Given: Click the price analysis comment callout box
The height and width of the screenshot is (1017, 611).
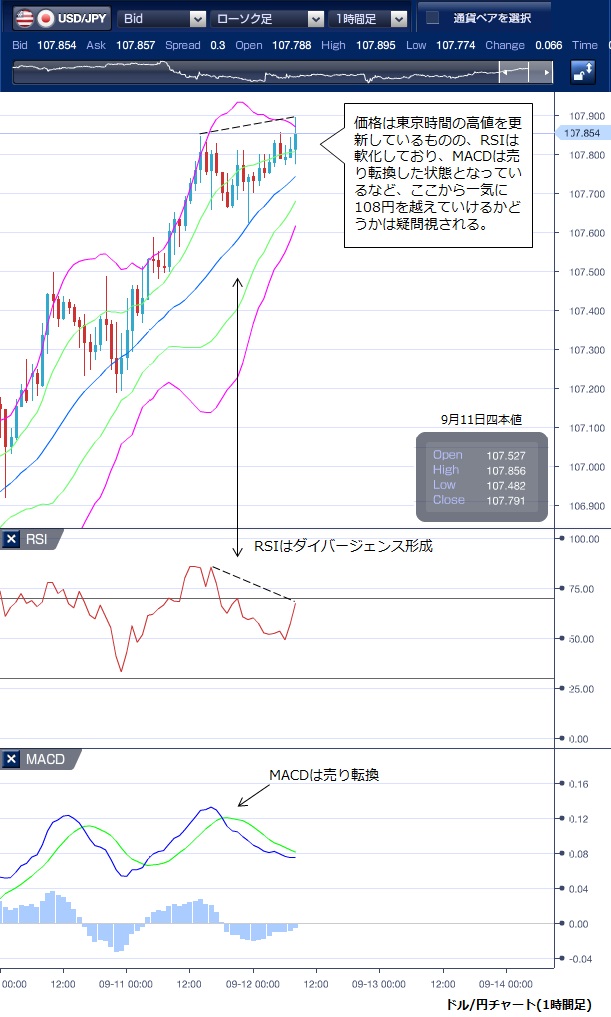Looking at the screenshot, I should [438, 175].
